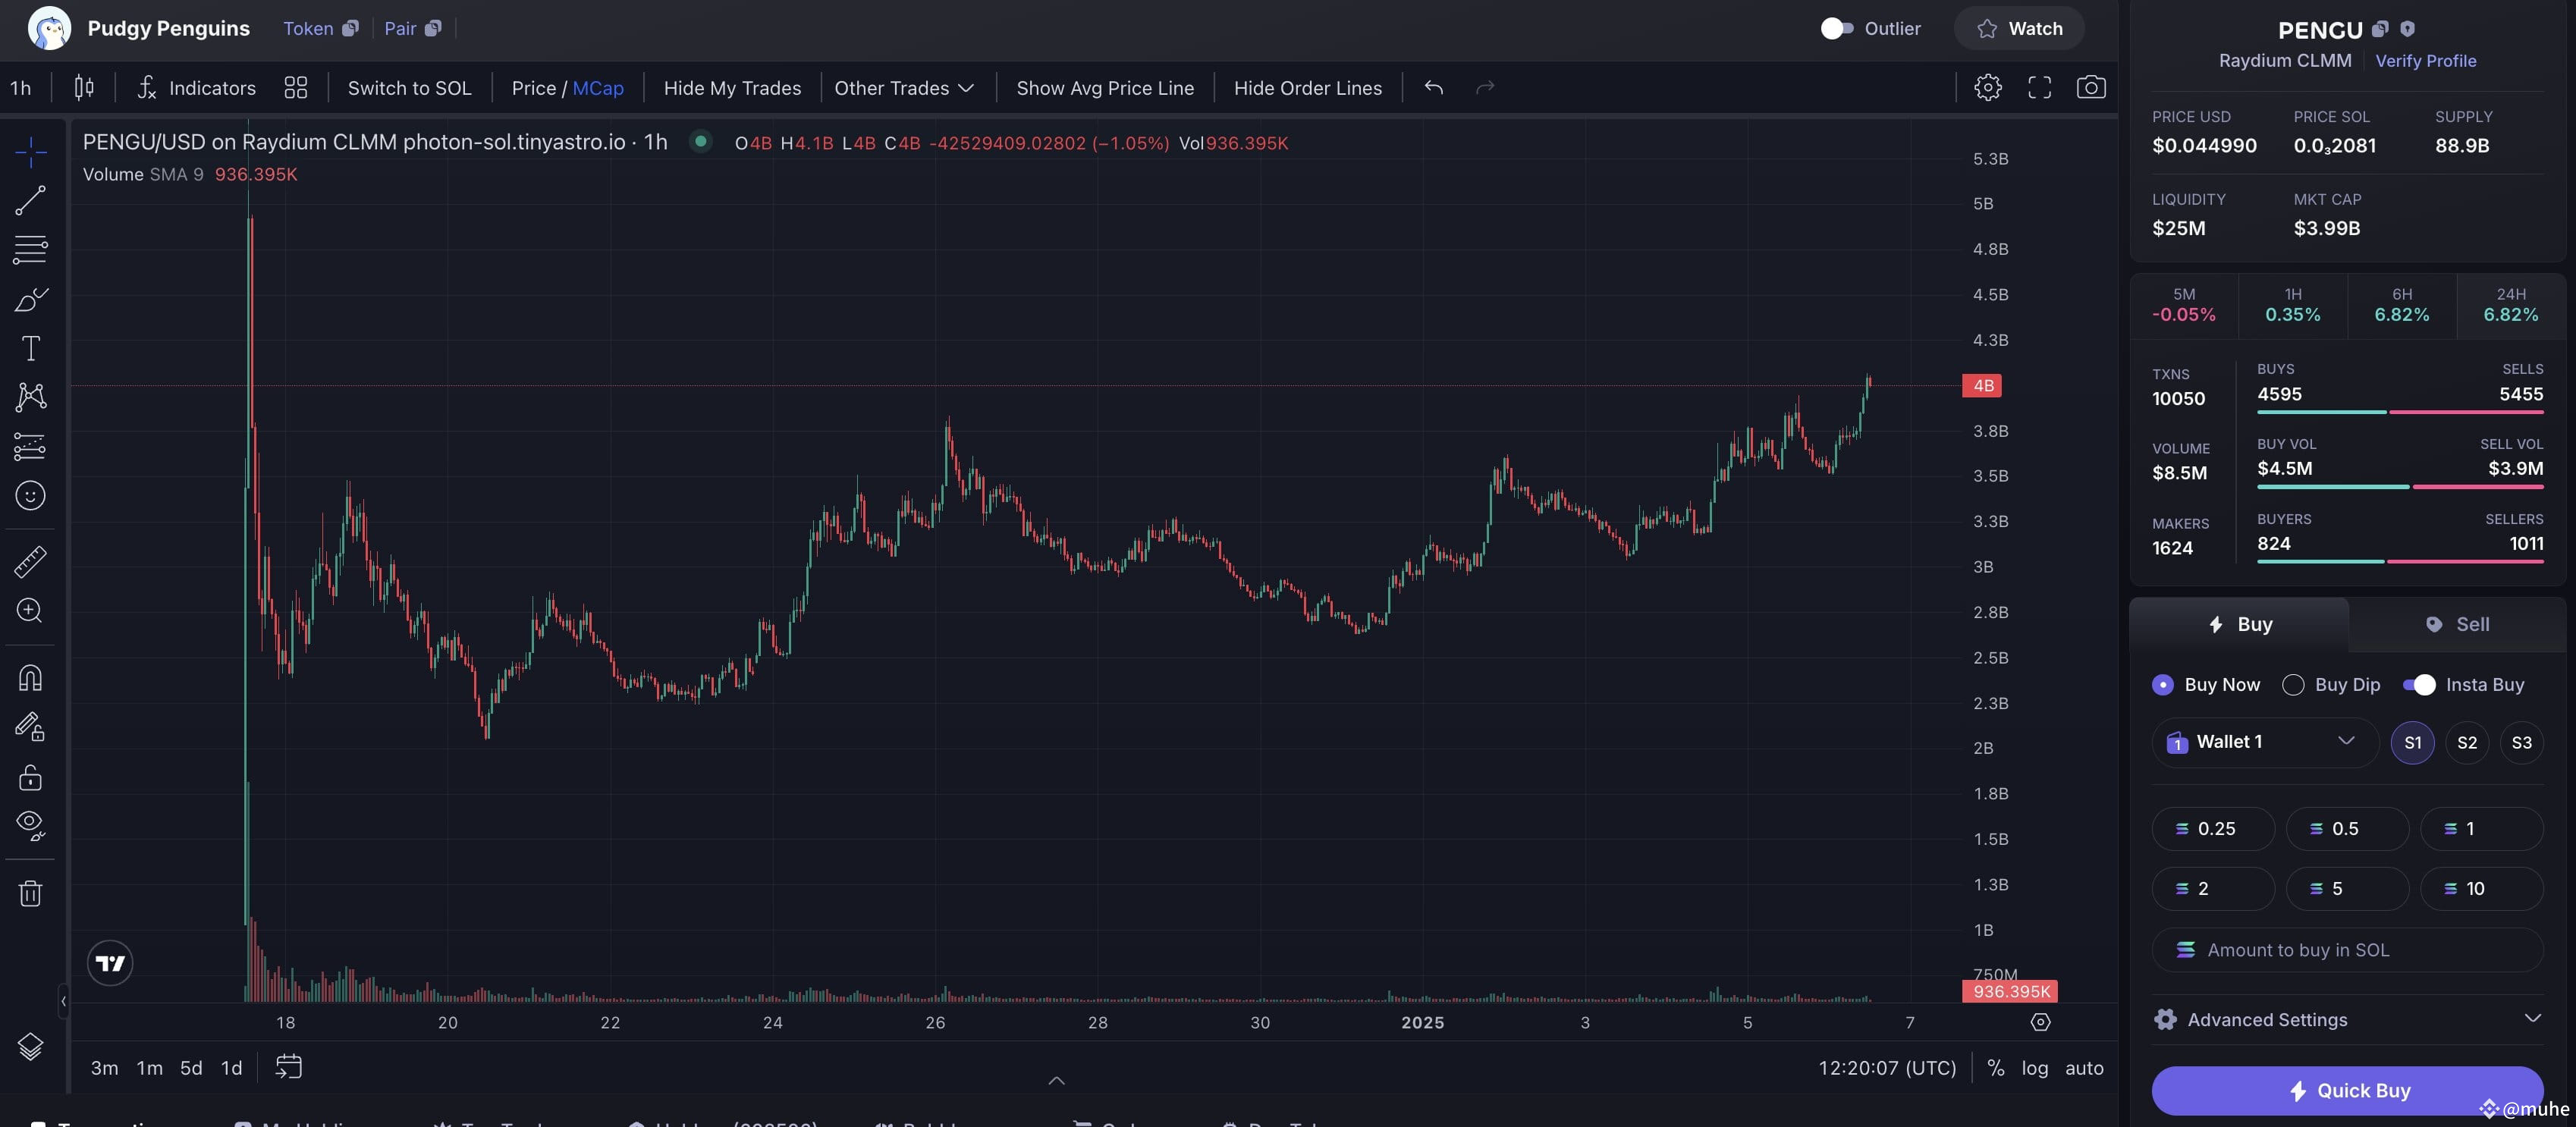The width and height of the screenshot is (2576, 1127).
Task: Toggle the Outlier switch
Action: (x=1836, y=29)
